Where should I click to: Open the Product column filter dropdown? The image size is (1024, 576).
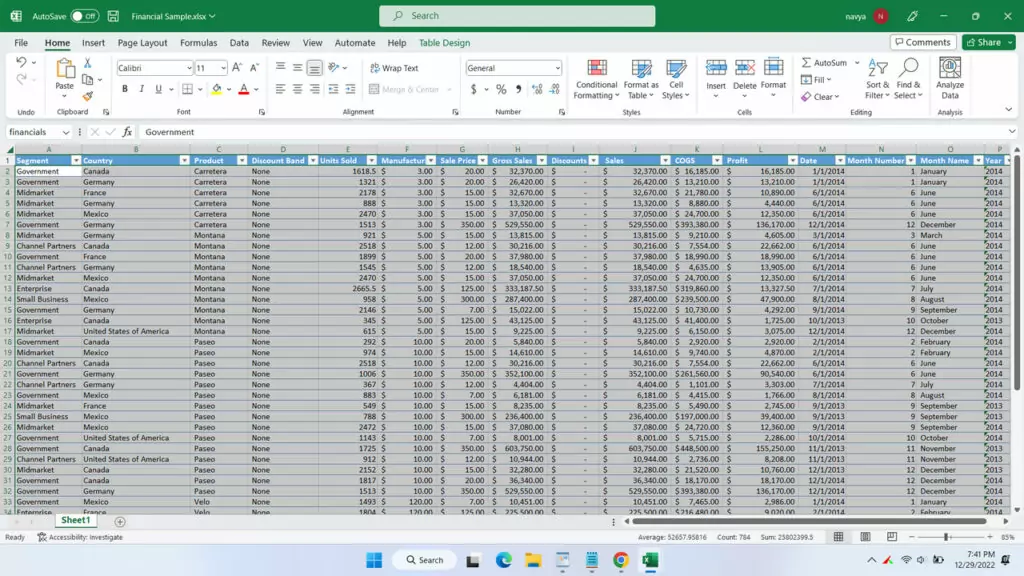[x=242, y=161]
